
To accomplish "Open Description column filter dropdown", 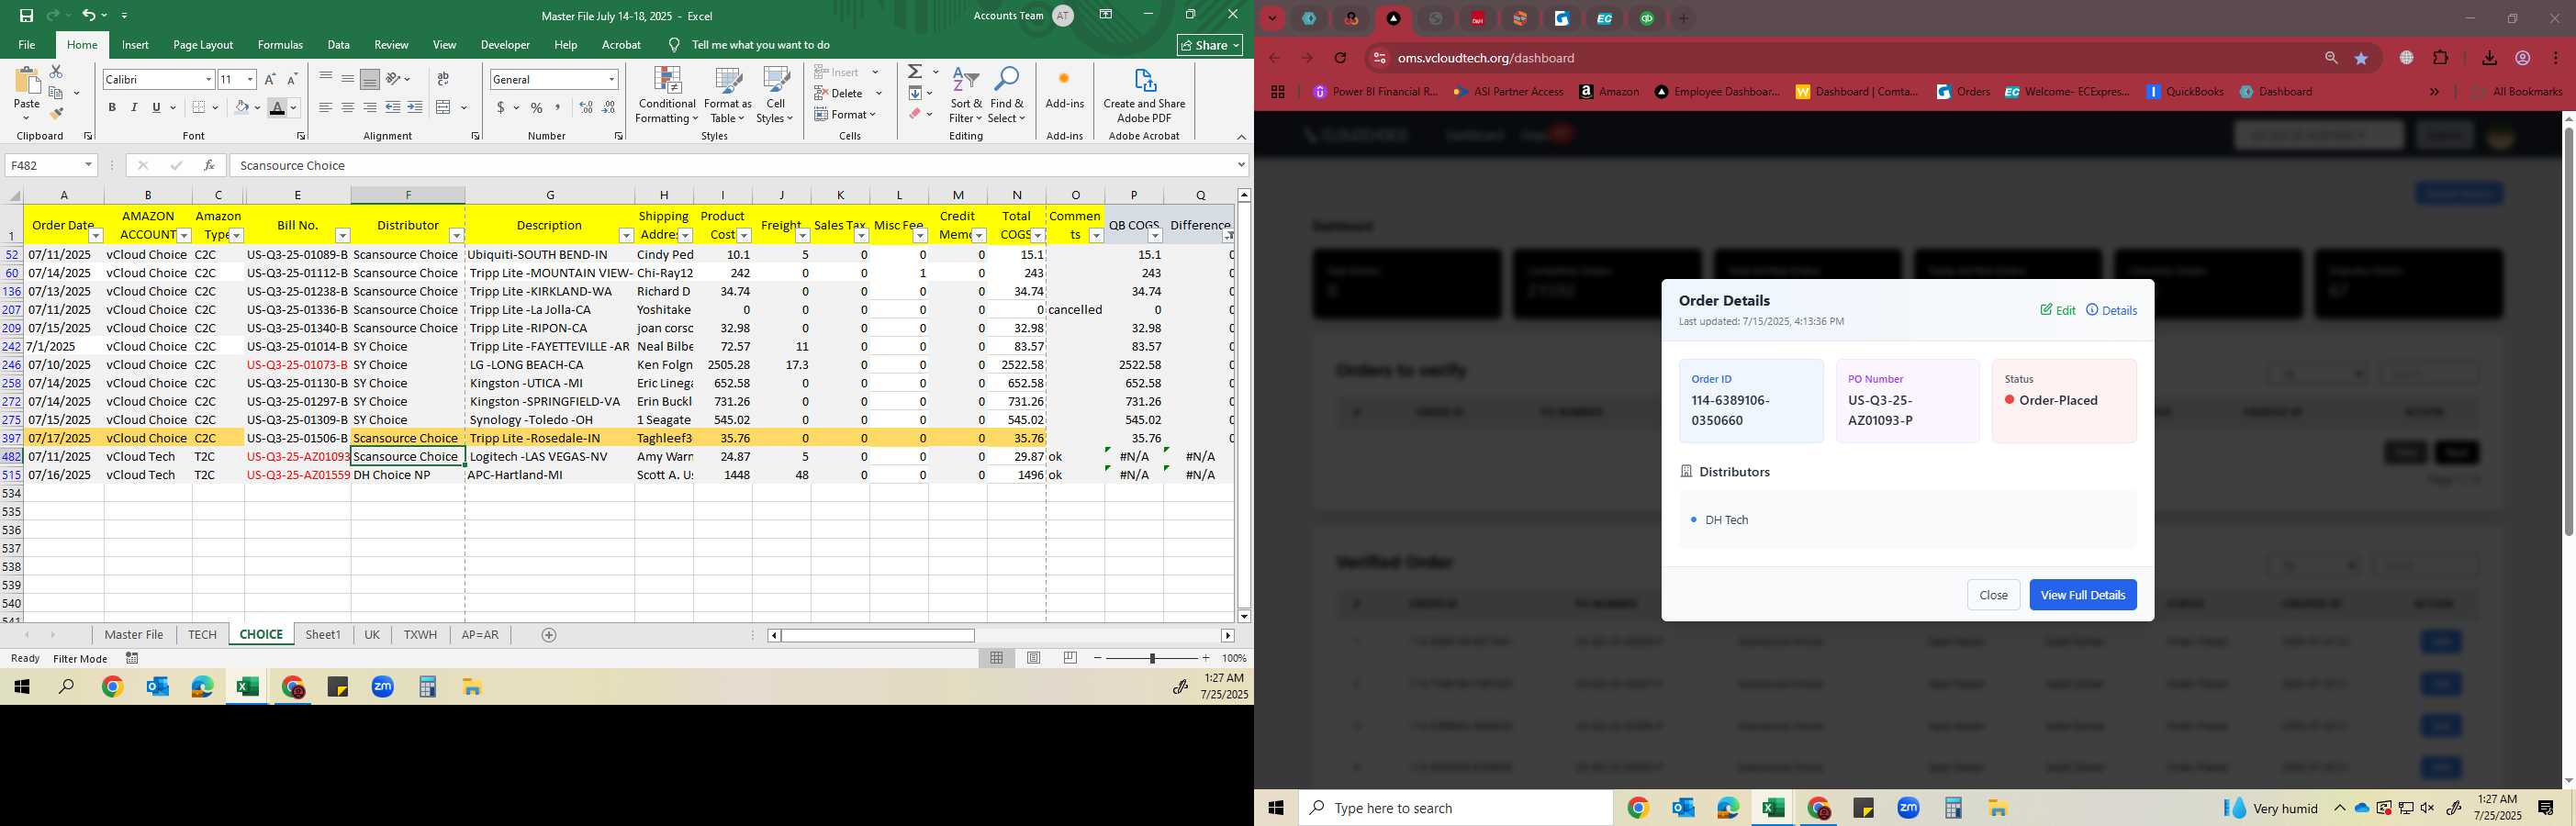I will coord(626,236).
